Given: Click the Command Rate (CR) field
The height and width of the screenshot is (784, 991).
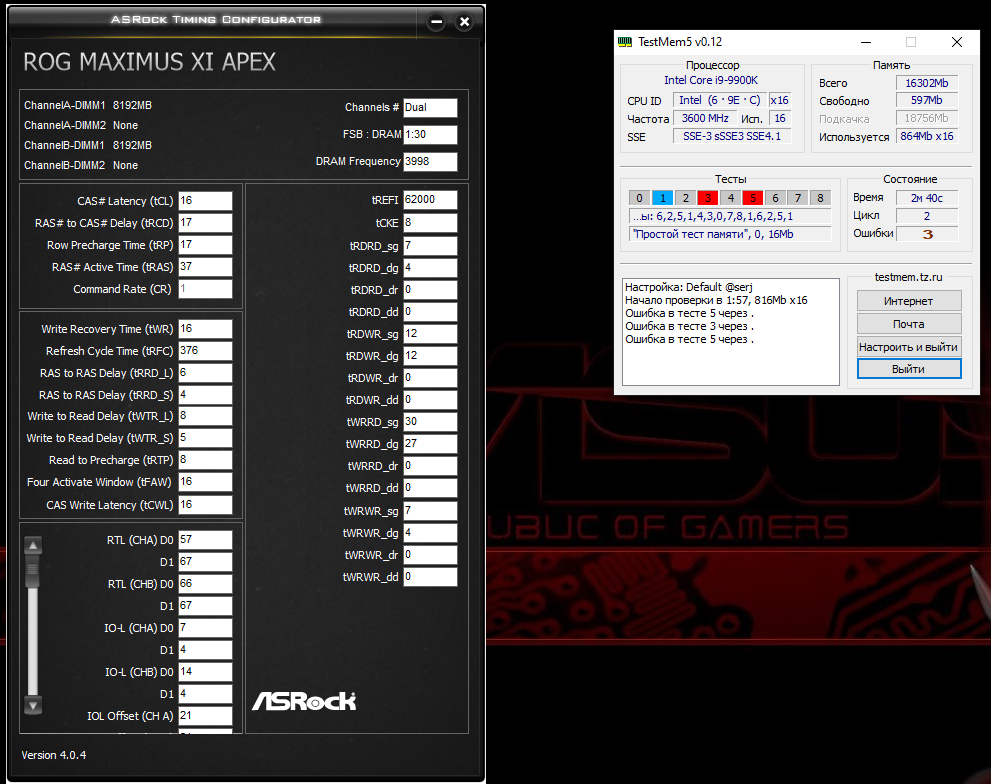Looking at the screenshot, I should 205,289.
